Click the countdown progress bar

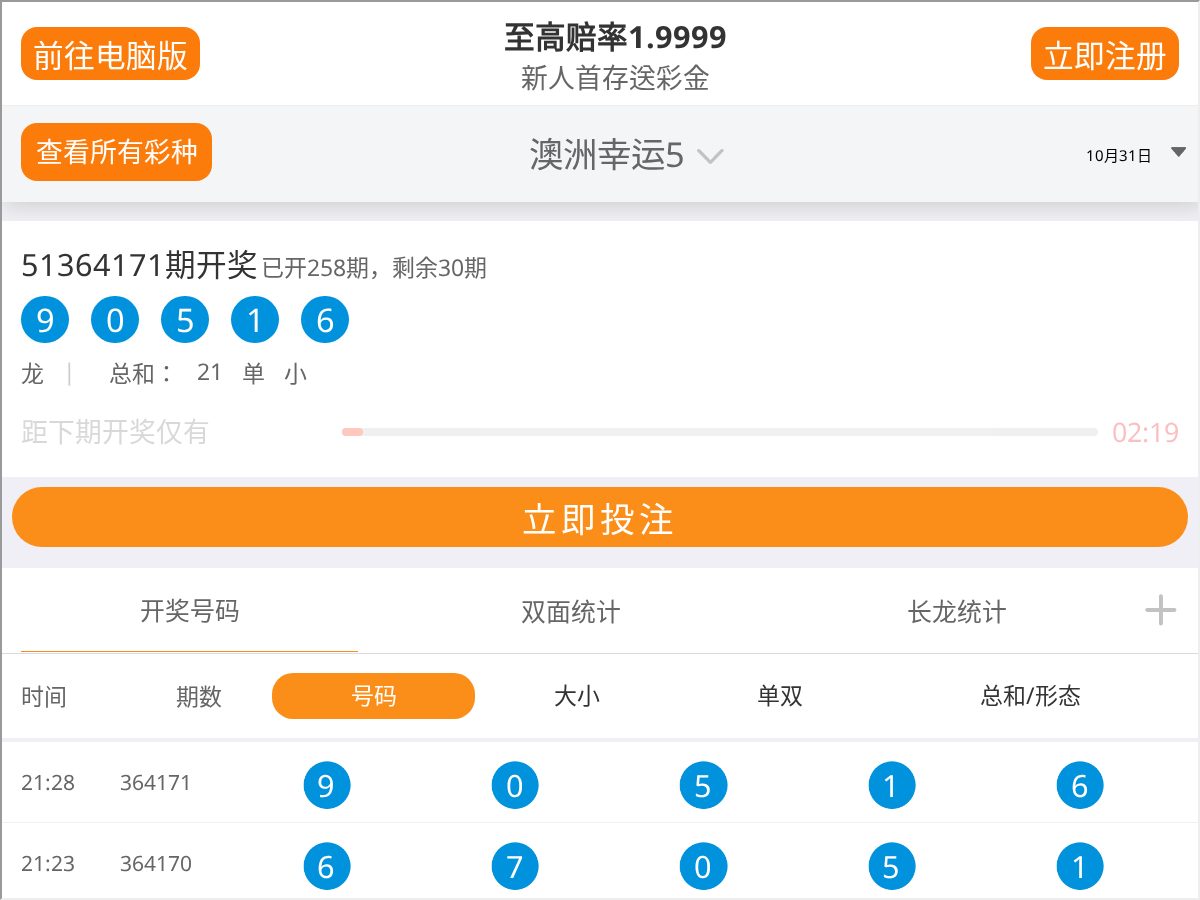[719, 432]
